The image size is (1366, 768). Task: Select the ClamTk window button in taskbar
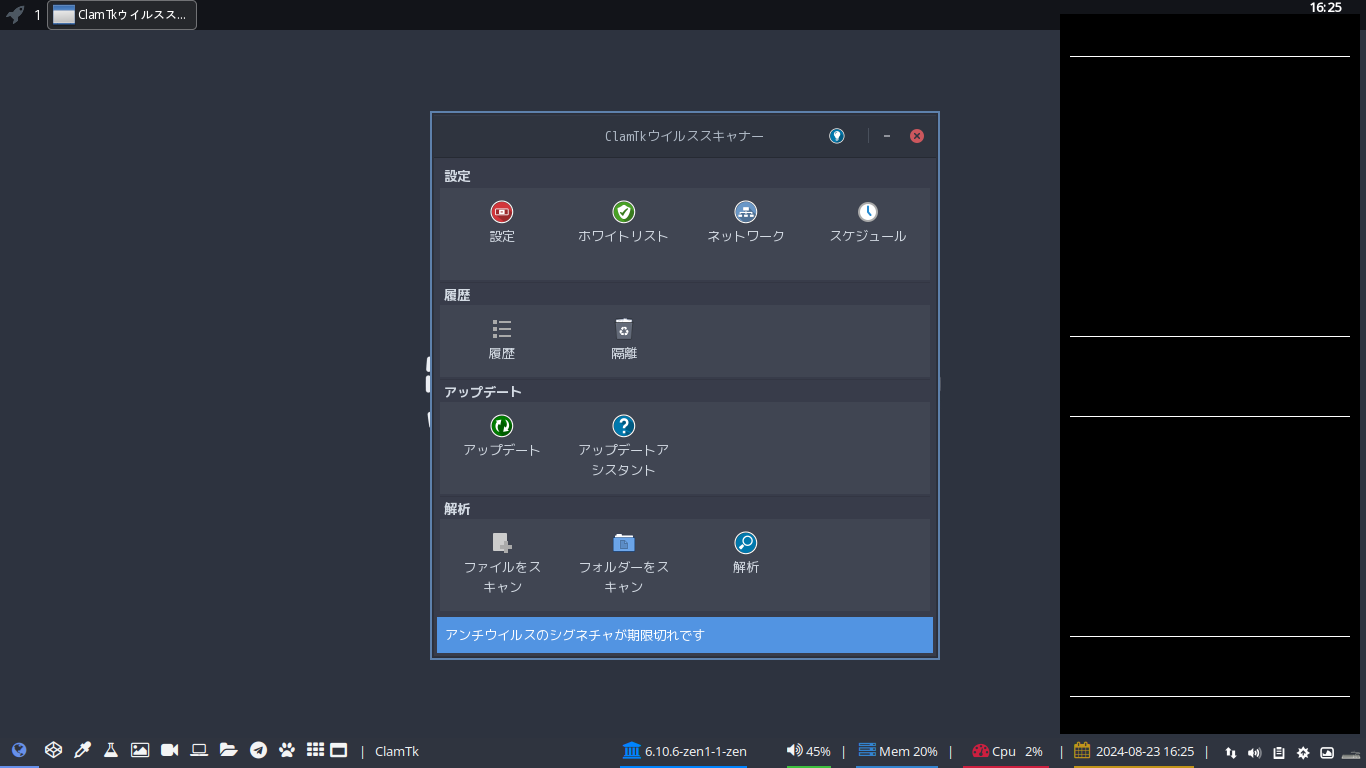click(120, 15)
